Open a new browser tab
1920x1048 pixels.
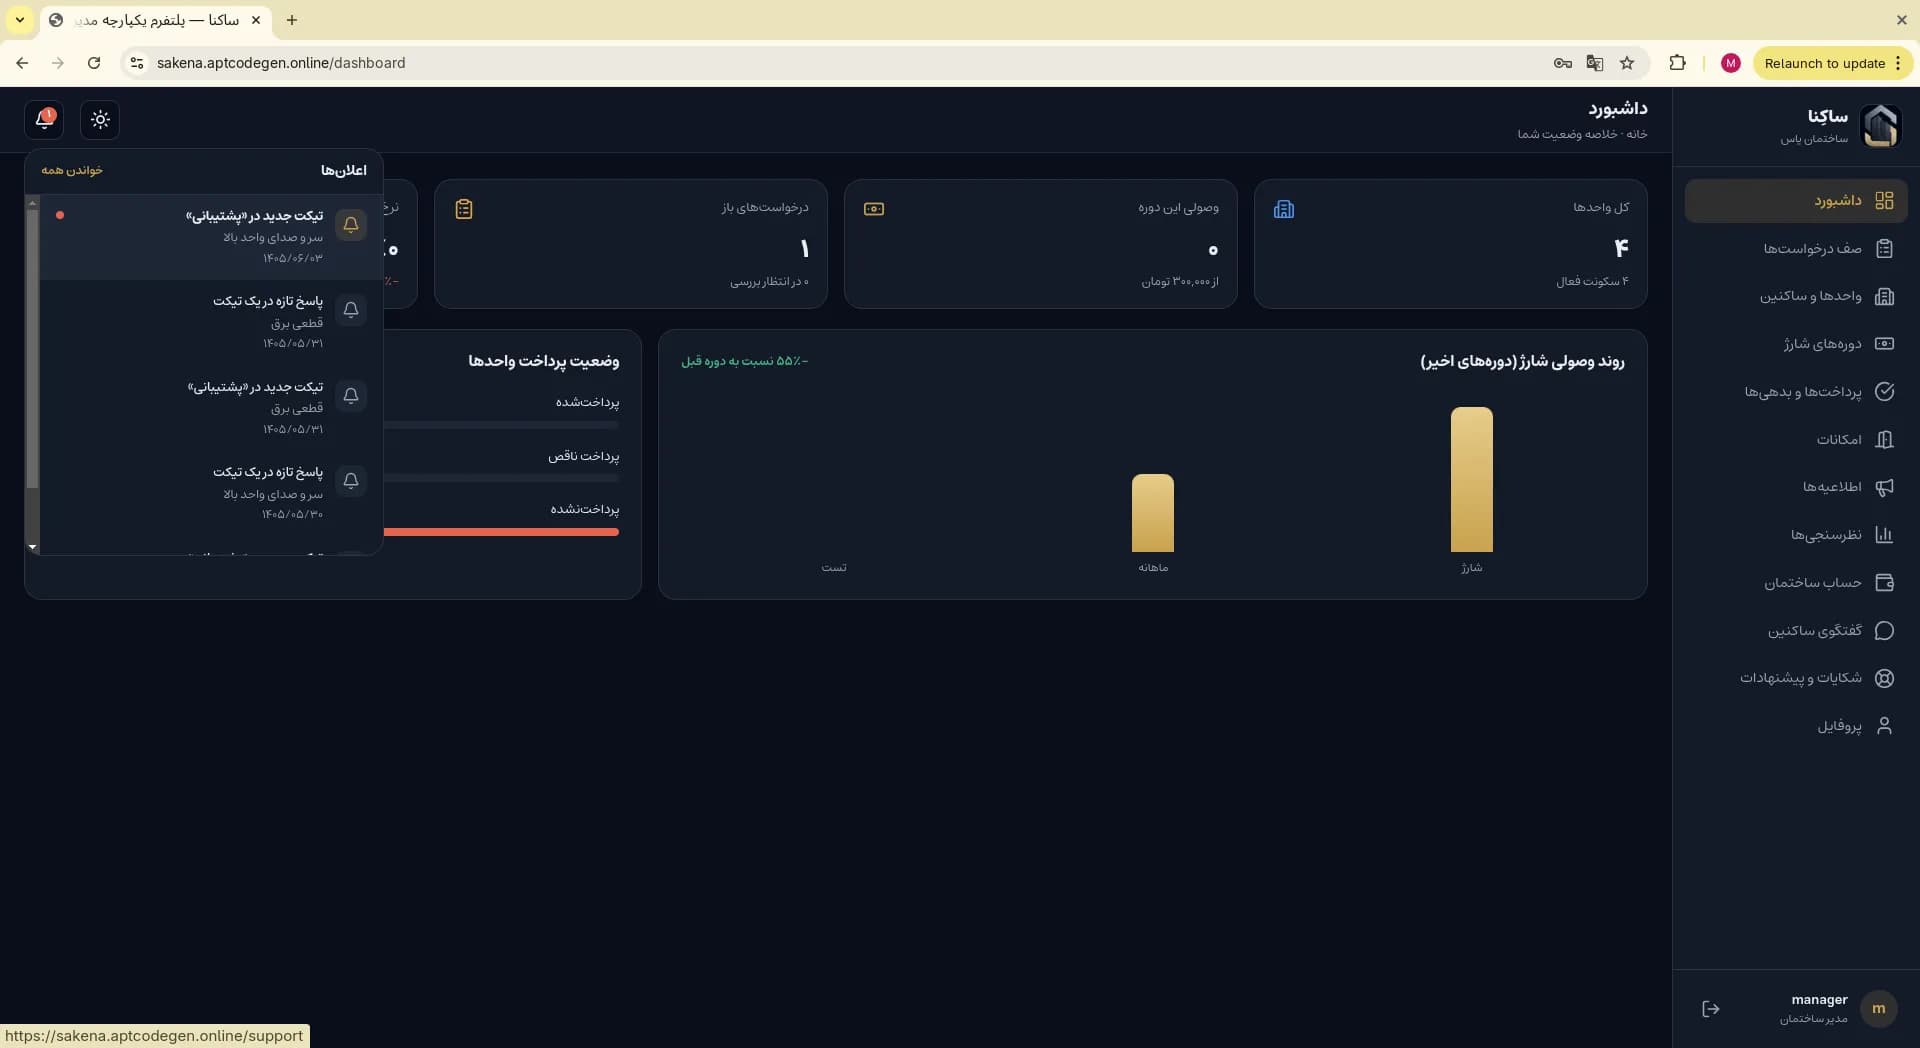tap(291, 20)
